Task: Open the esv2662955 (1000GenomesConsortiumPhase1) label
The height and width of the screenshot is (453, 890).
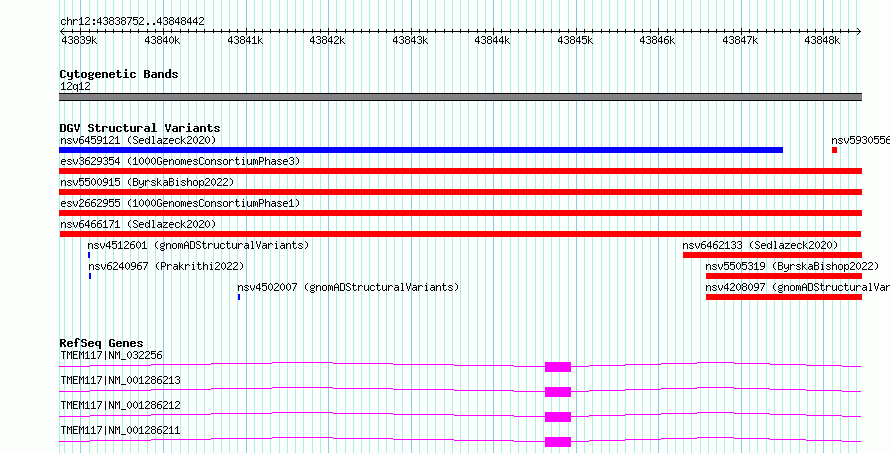Action: click(180, 203)
